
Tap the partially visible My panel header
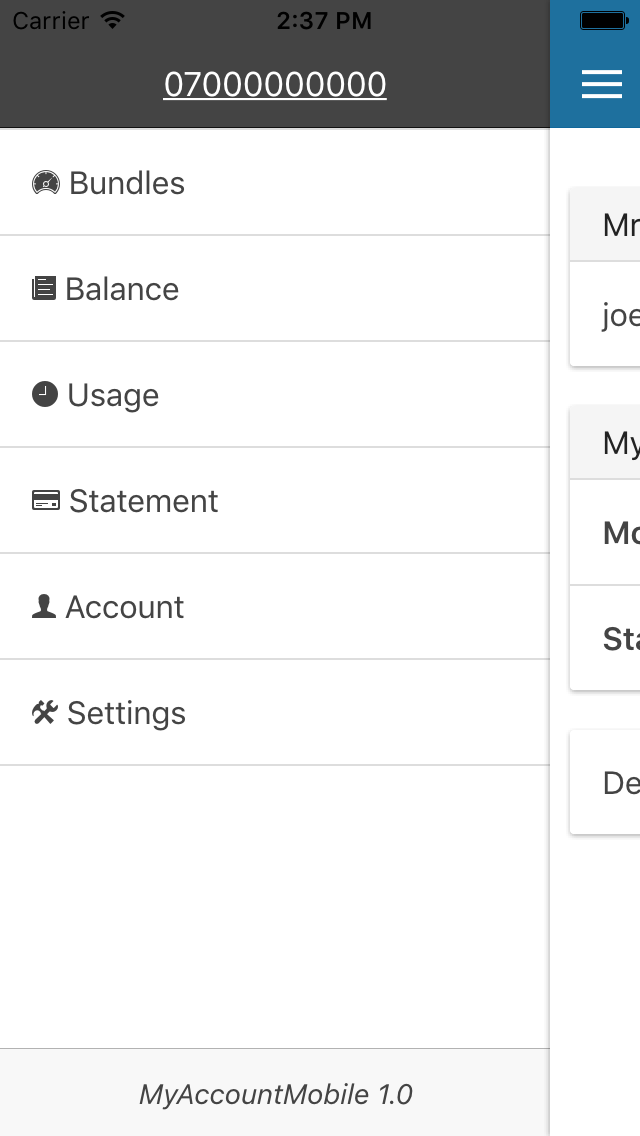click(x=605, y=443)
